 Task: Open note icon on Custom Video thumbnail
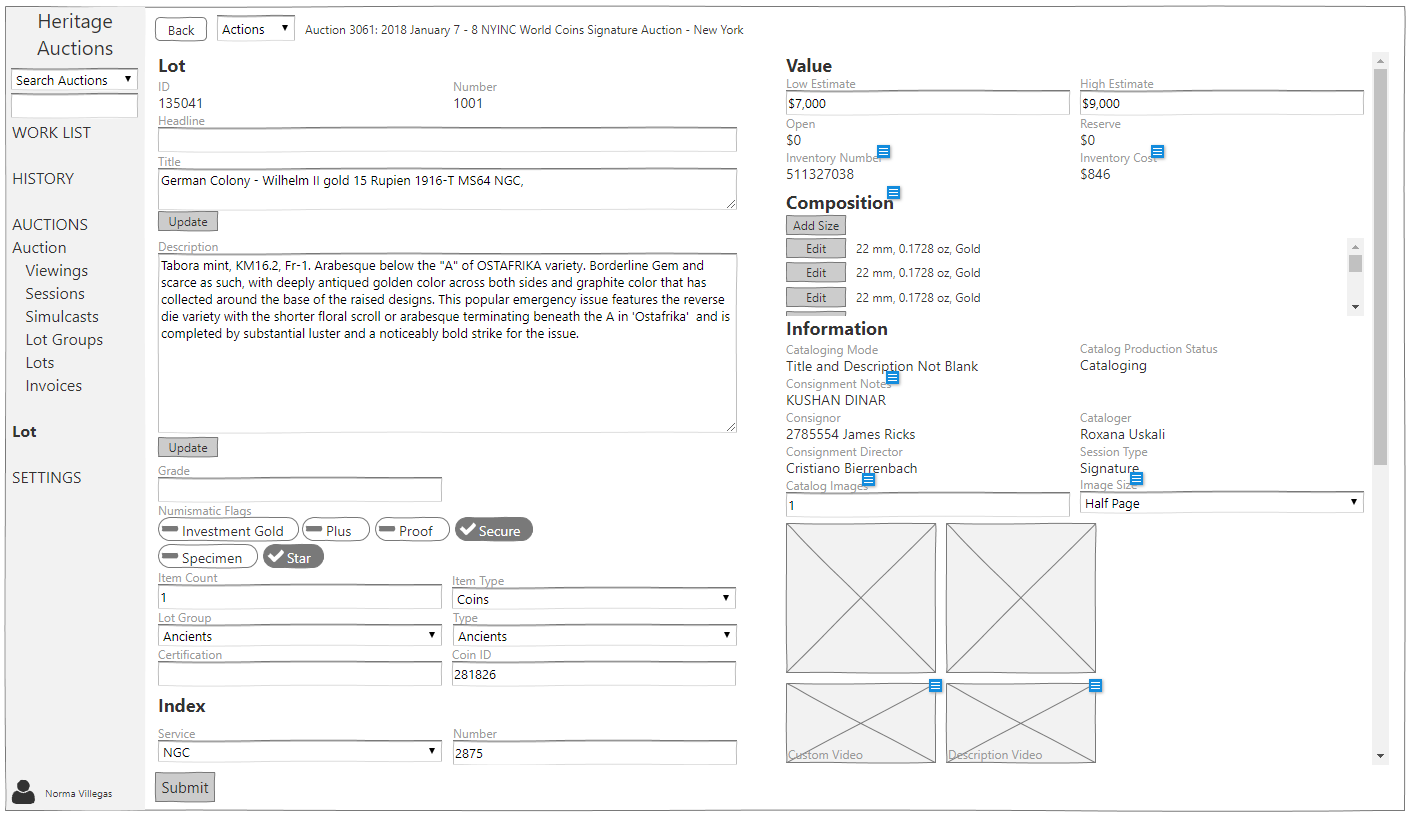935,685
